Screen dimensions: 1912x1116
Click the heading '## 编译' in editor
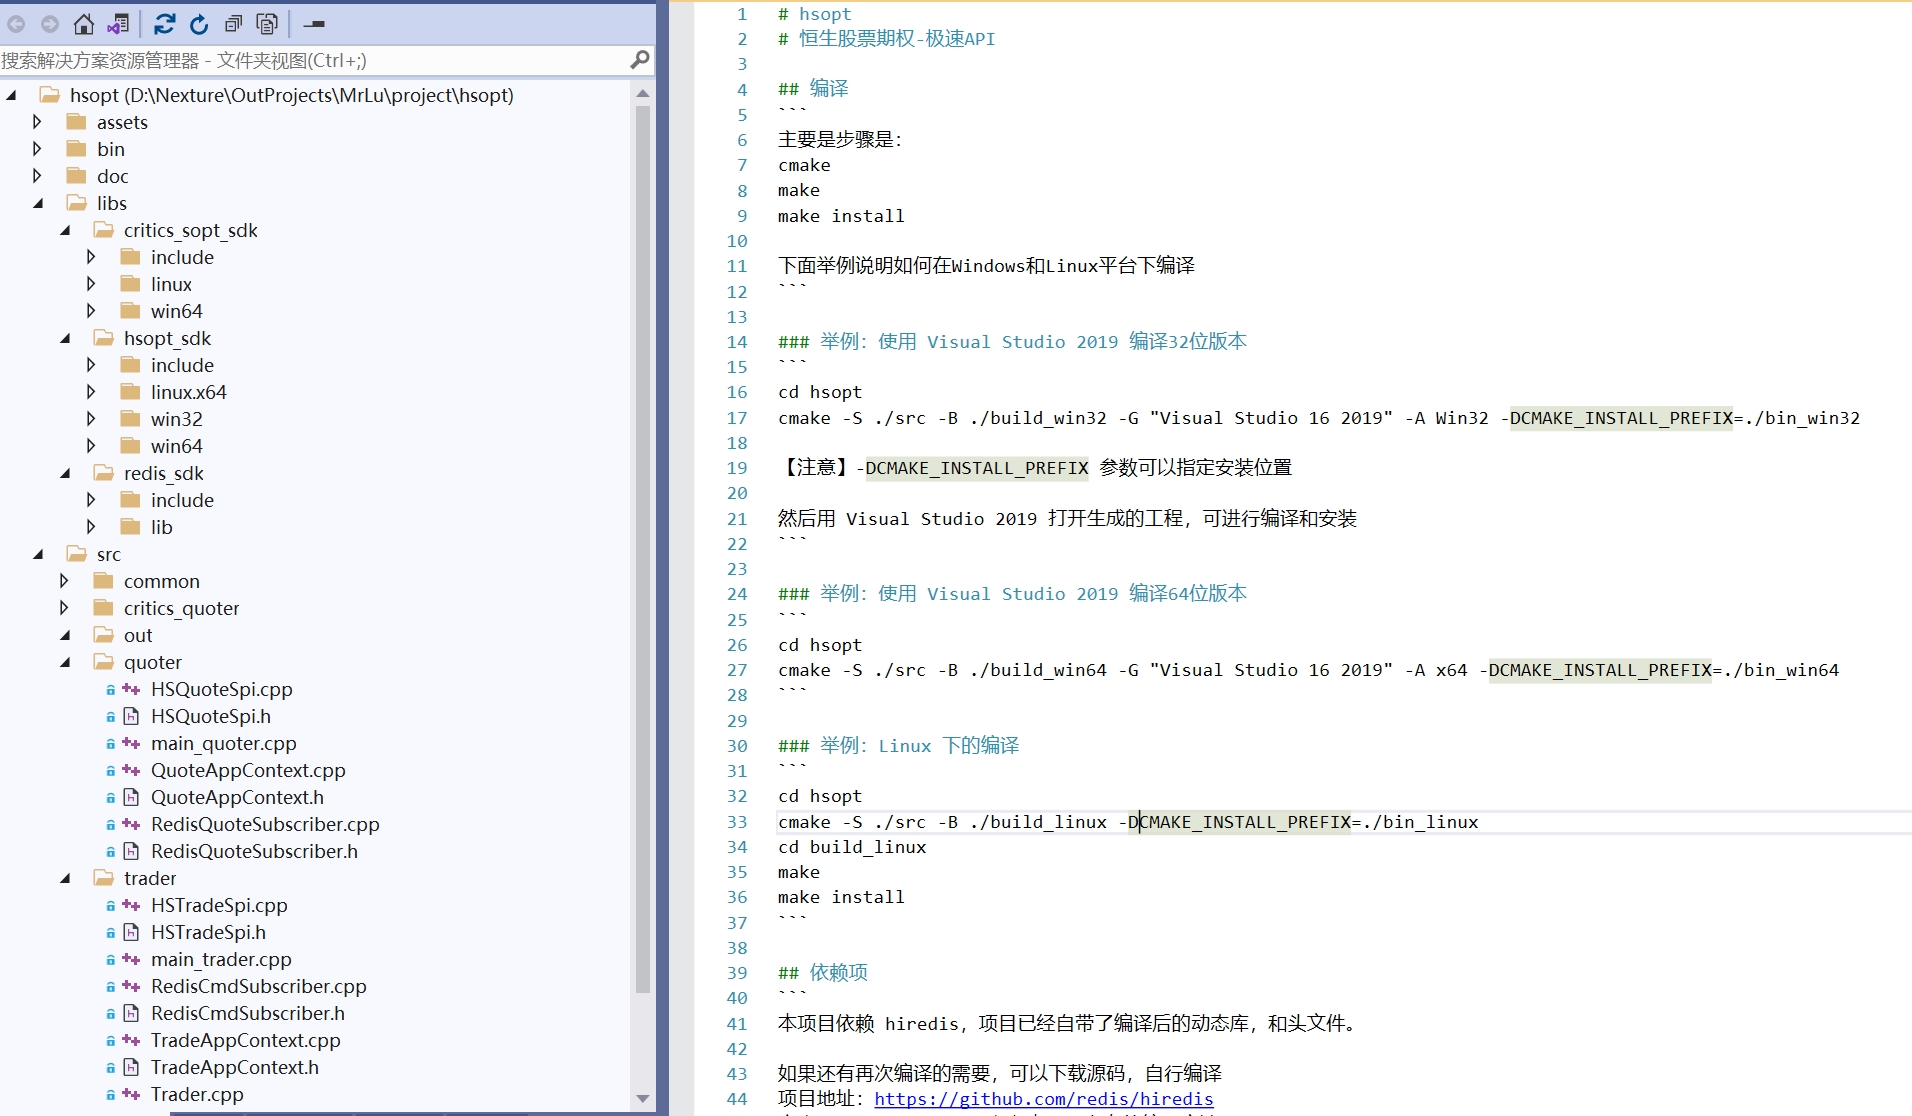tap(813, 88)
